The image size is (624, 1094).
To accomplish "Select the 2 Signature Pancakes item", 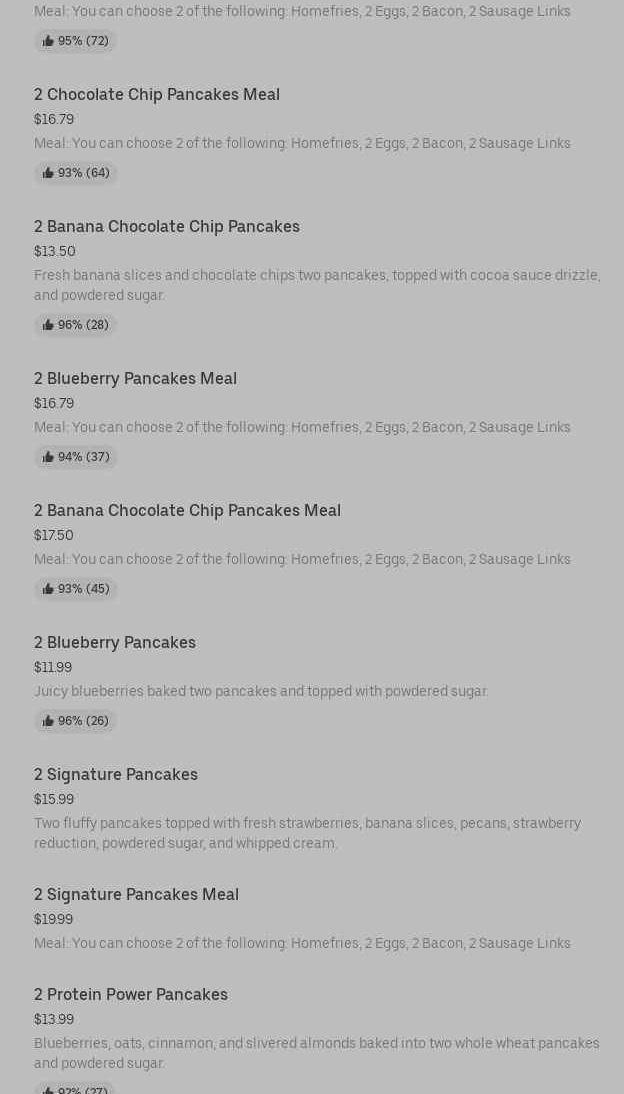I will (x=116, y=774).
